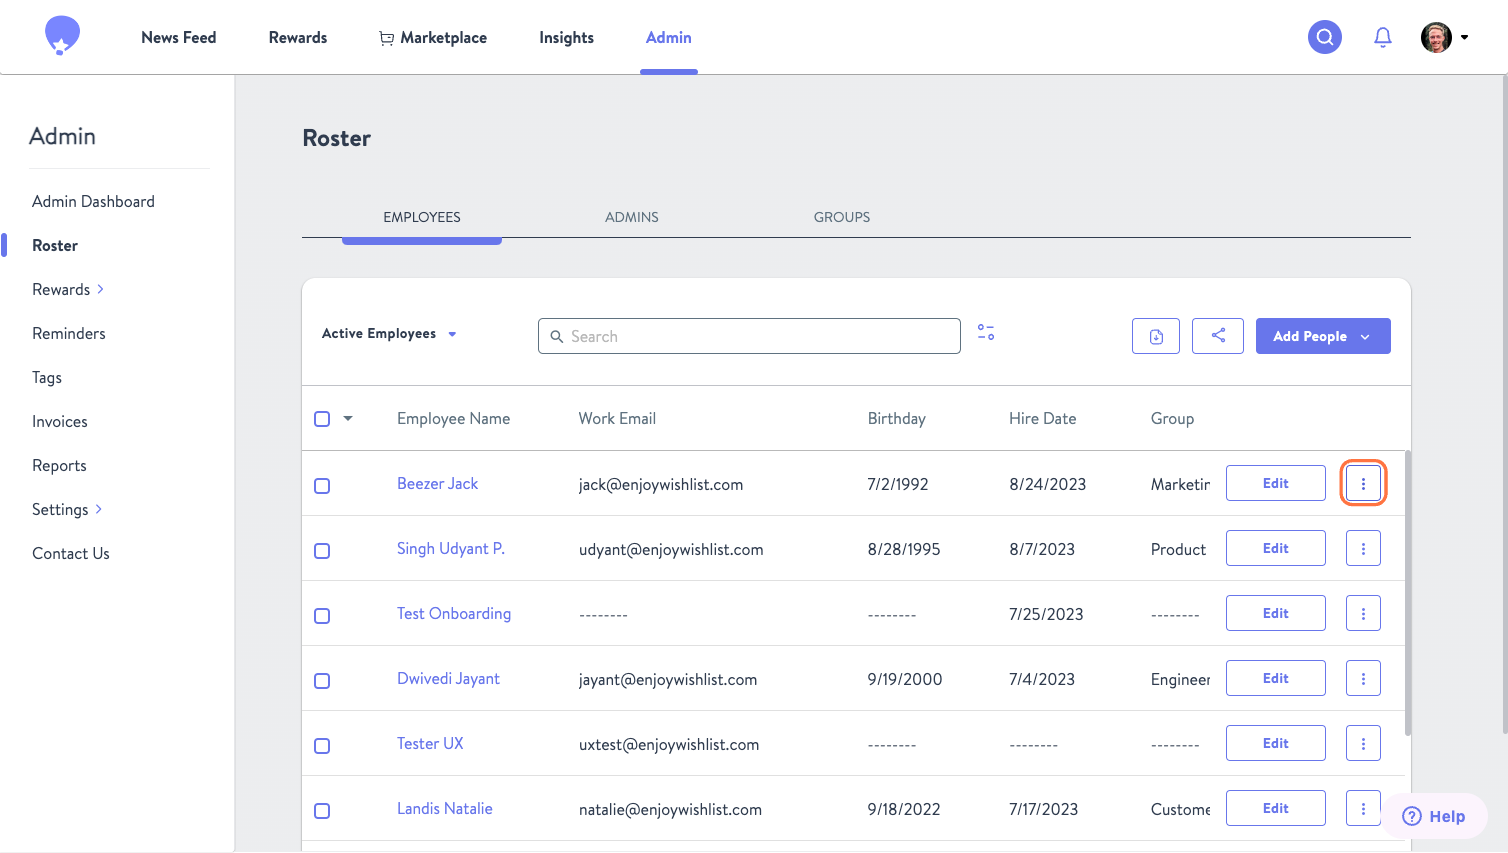Check the Beezer Jack row checkbox
This screenshot has width=1508, height=853.
point(322,486)
